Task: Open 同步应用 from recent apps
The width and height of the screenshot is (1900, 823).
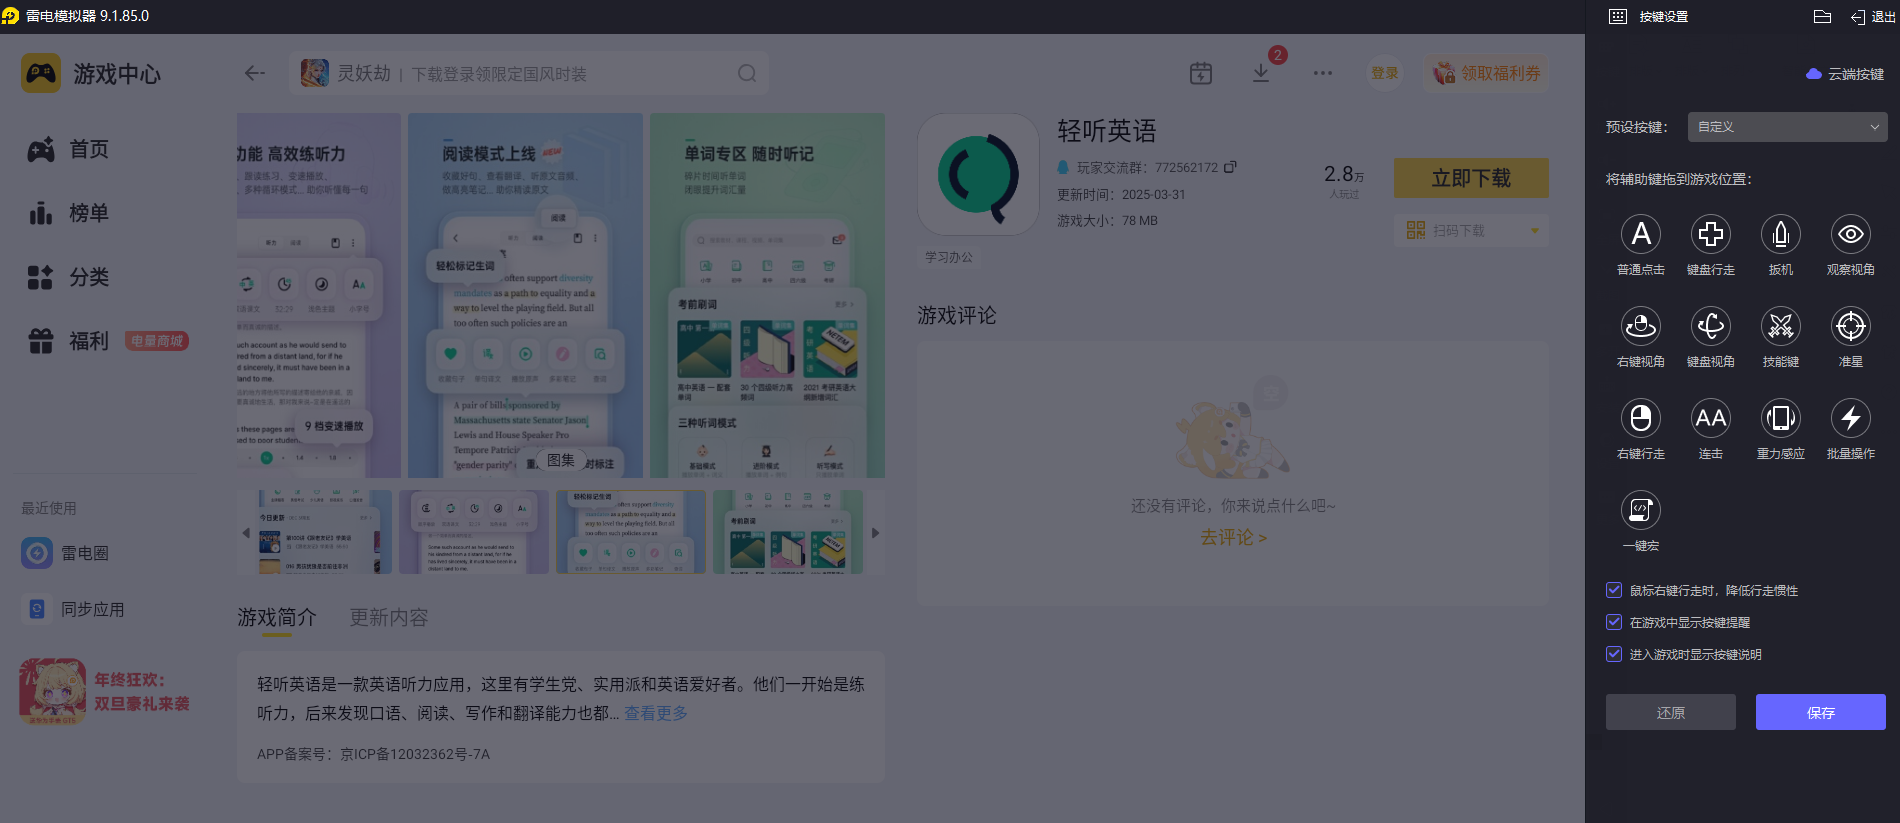Action: (73, 609)
